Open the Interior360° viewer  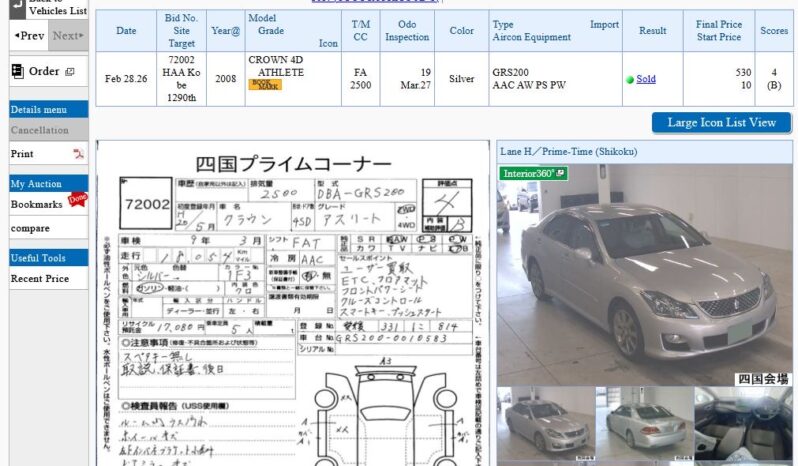[533, 173]
